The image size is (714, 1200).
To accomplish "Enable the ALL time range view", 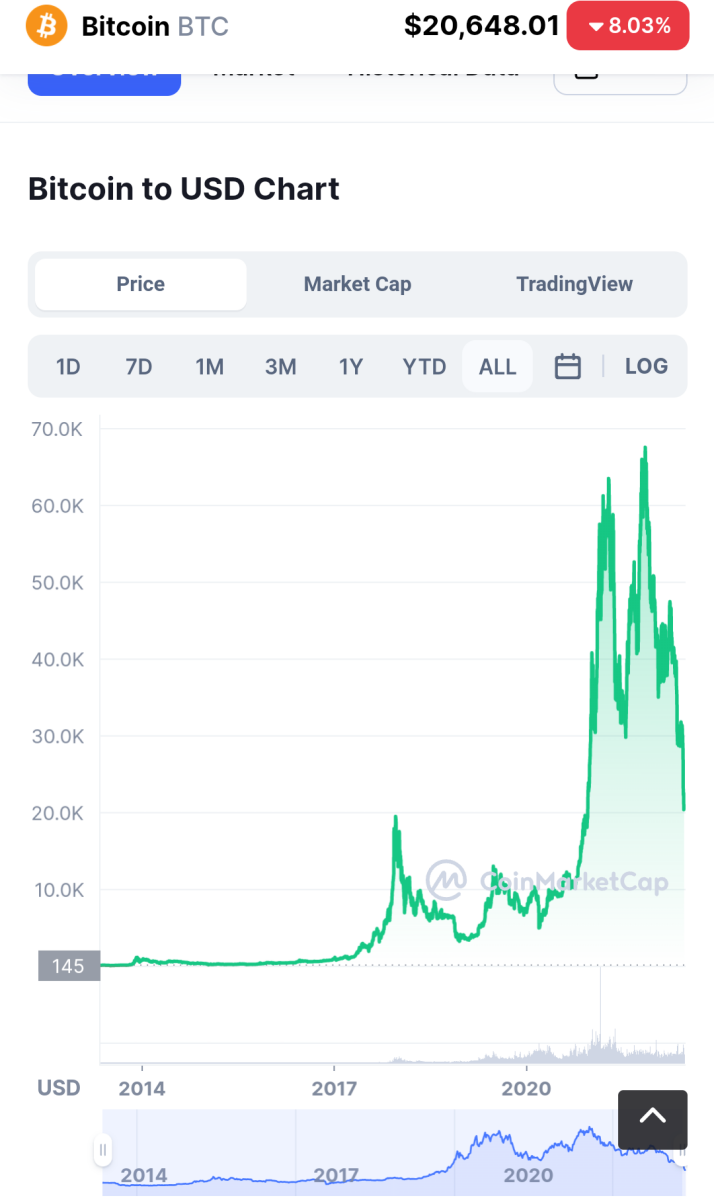I will pyautogui.click(x=497, y=366).
